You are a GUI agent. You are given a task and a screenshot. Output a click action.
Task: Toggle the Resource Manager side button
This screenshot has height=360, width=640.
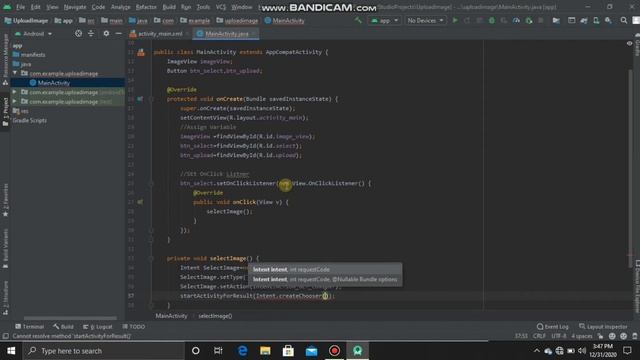[5, 59]
